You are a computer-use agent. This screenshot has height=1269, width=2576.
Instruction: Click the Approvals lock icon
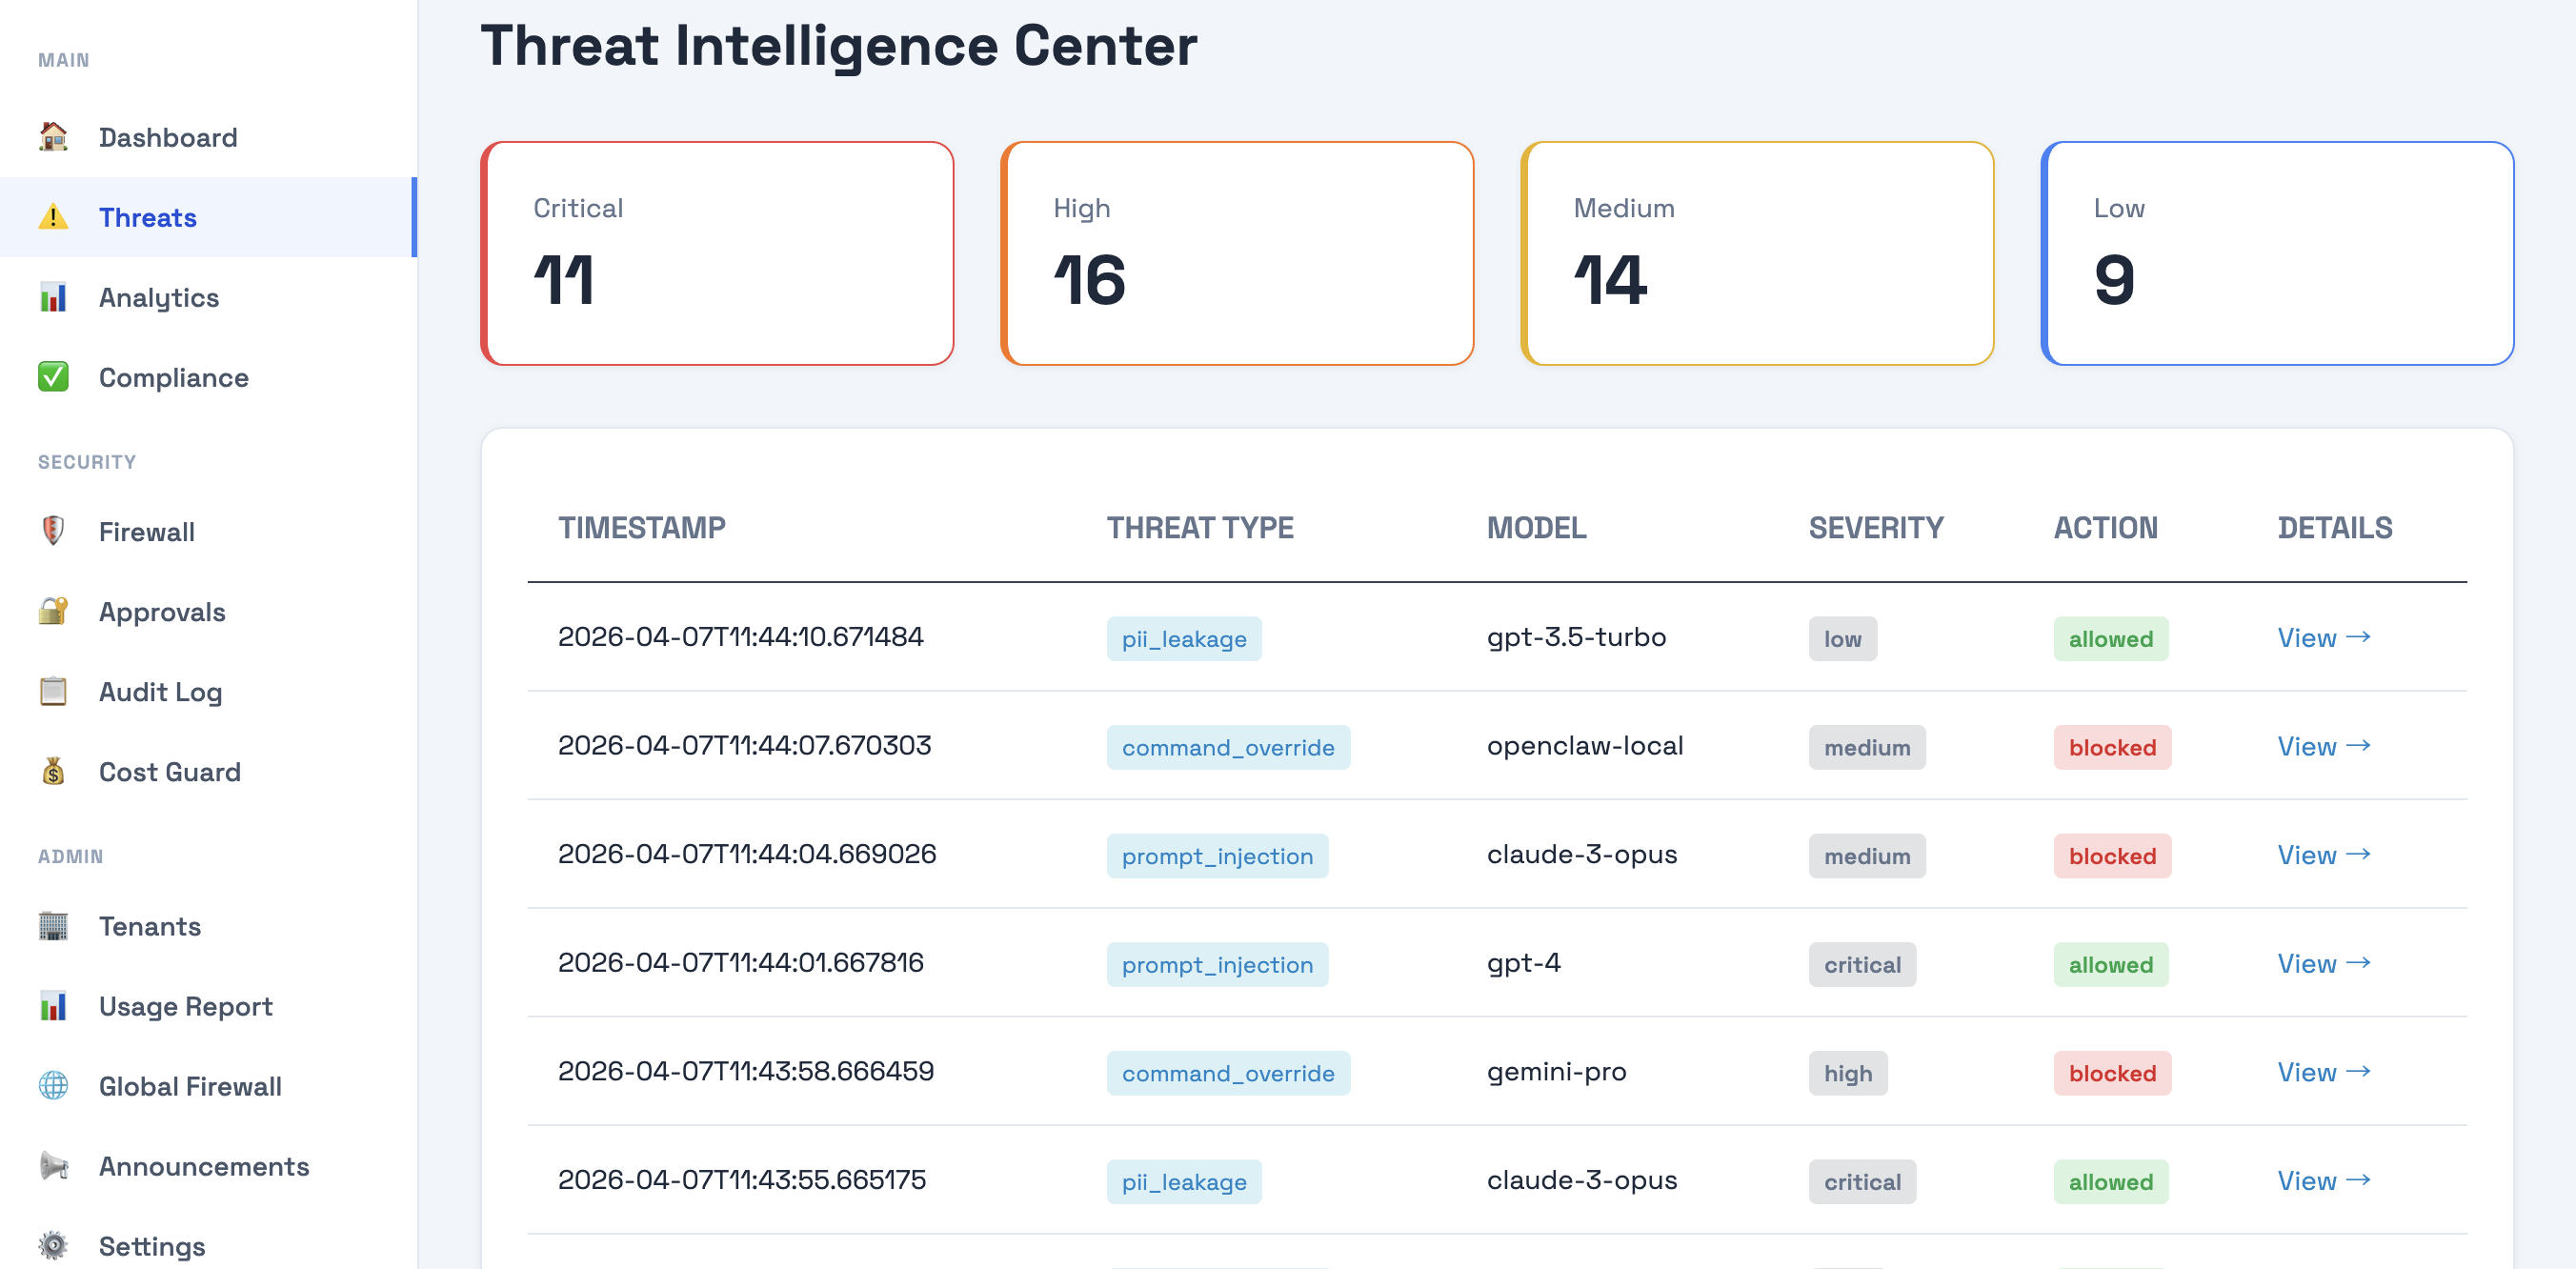pyautogui.click(x=53, y=611)
